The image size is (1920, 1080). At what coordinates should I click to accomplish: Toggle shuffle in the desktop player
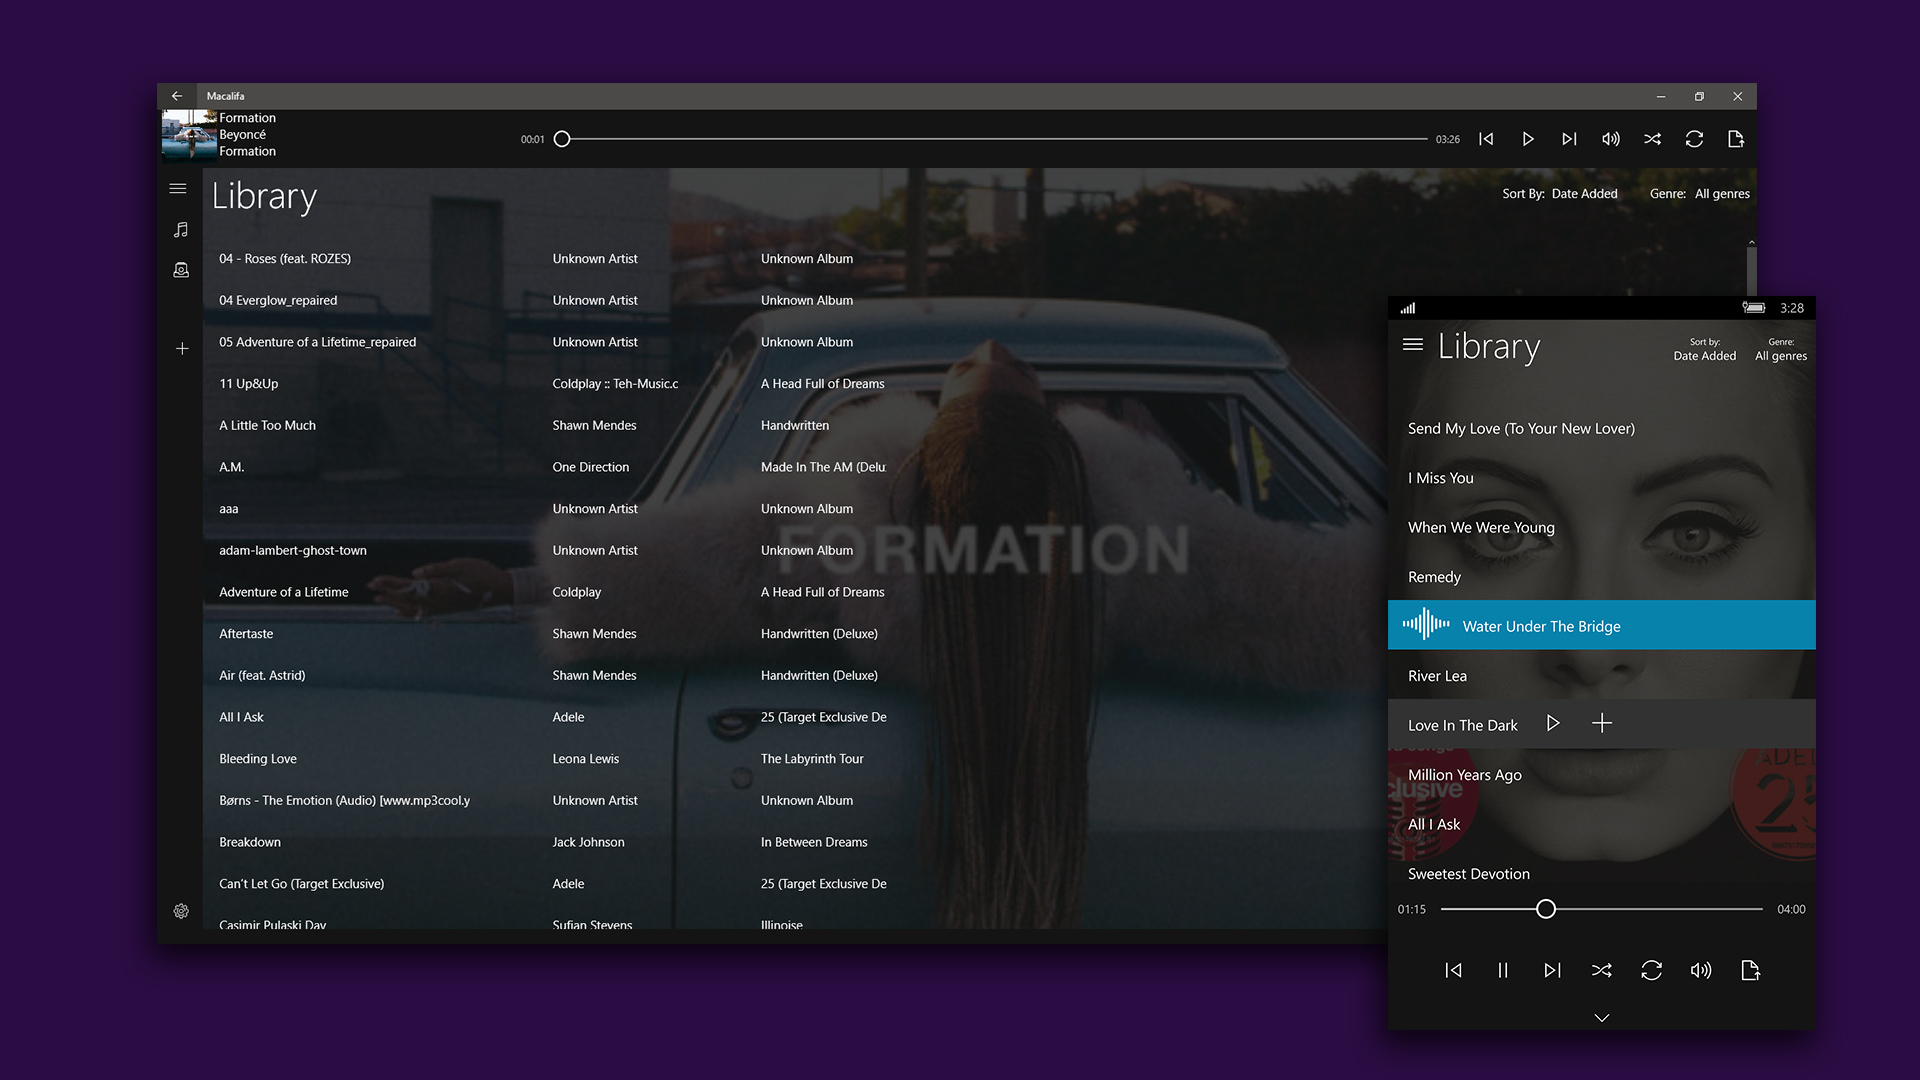click(1652, 139)
